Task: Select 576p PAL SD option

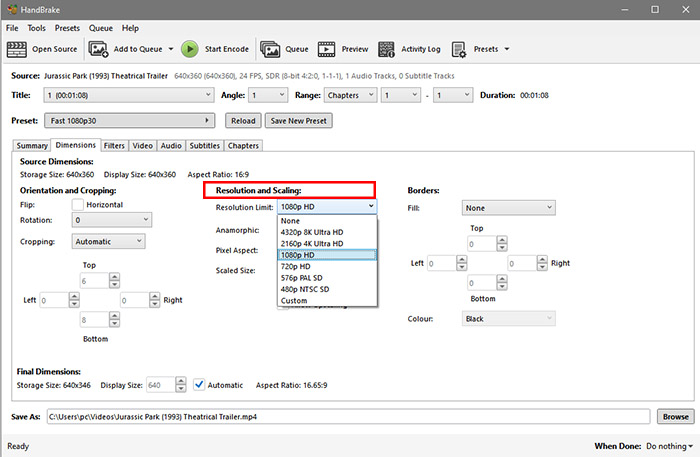Action: tap(327, 278)
